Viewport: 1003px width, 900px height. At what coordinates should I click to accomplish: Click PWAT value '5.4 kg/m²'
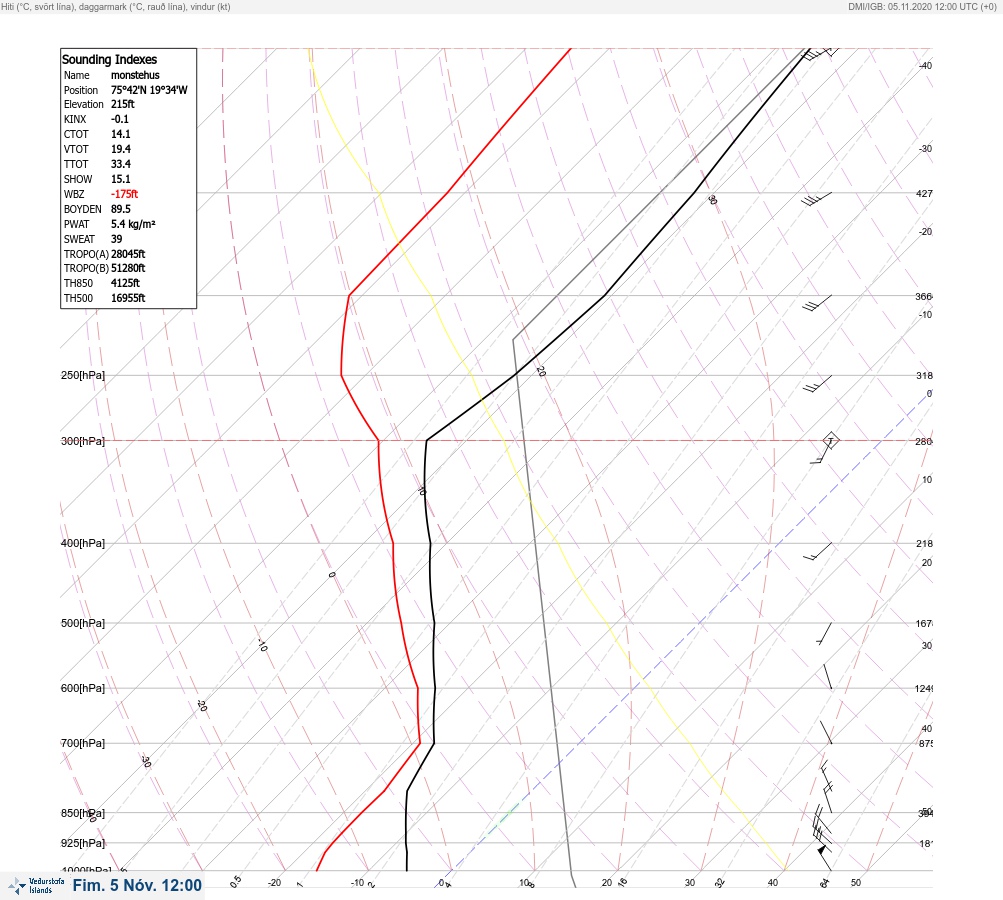133,224
